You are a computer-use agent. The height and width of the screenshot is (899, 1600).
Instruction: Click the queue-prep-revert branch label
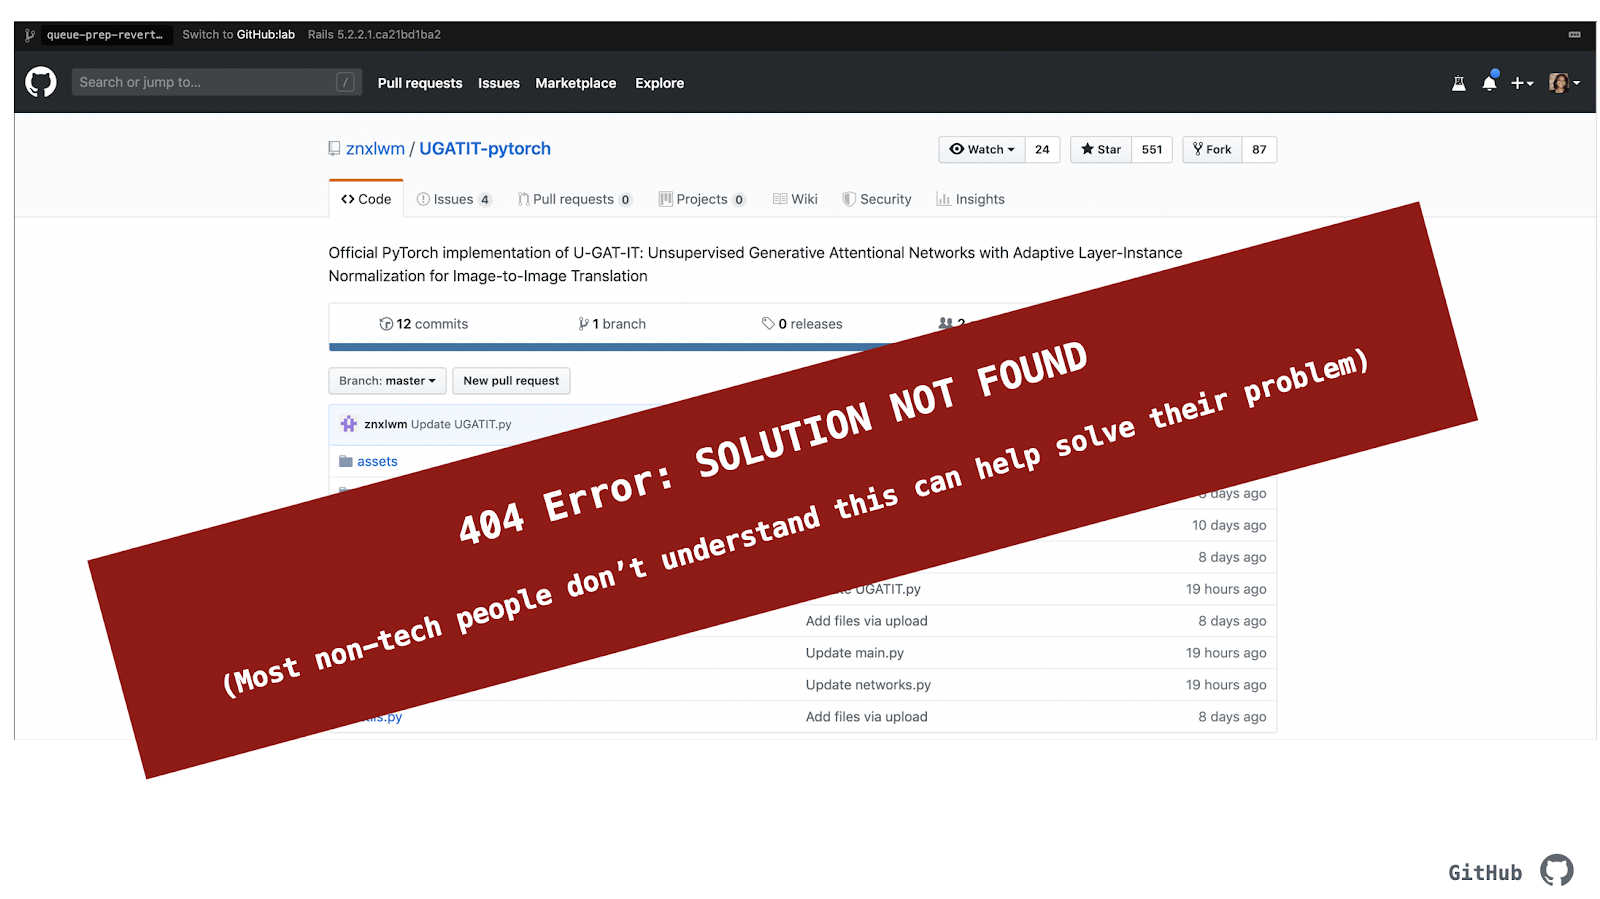pyautogui.click(x=105, y=34)
